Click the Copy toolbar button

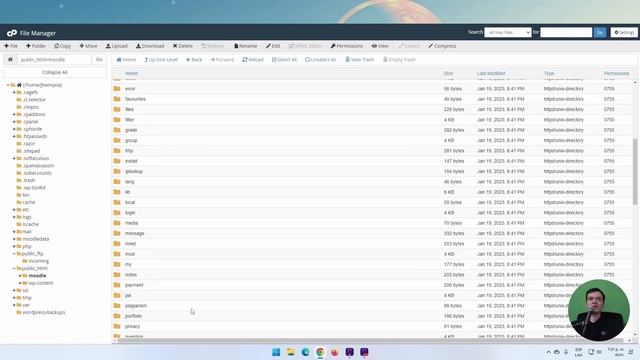[62, 46]
